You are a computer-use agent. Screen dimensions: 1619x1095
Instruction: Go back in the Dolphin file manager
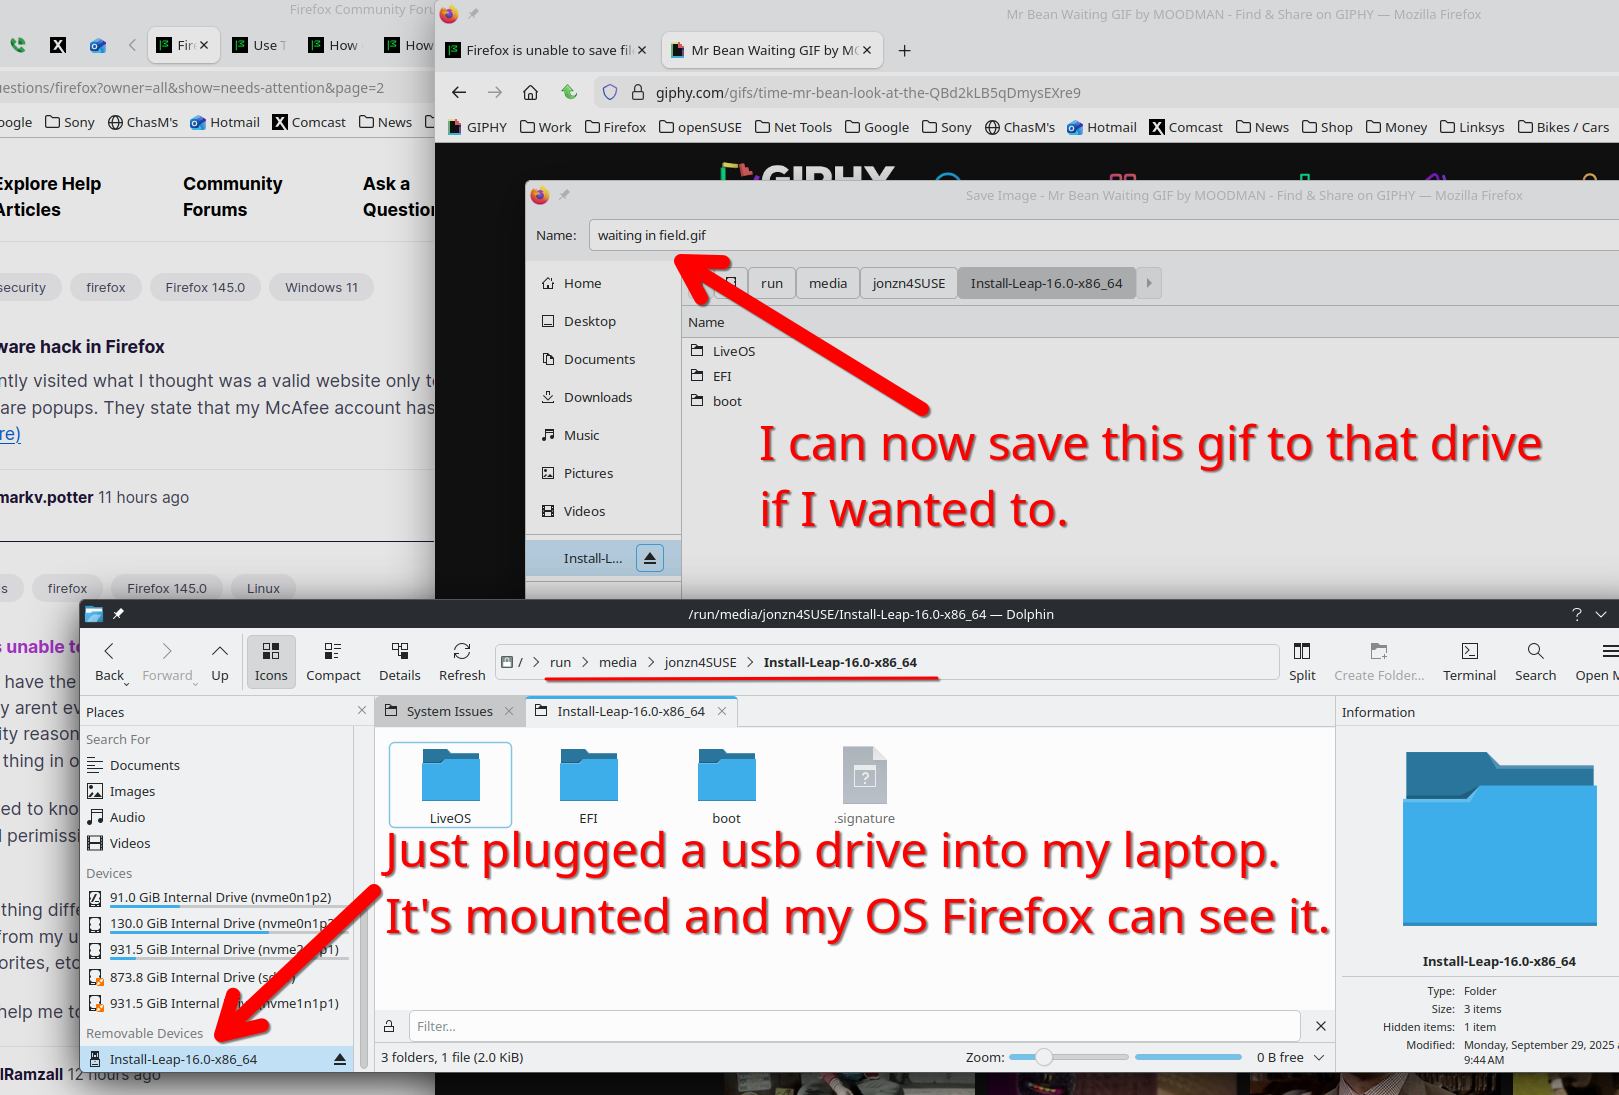pyautogui.click(x=109, y=662)
